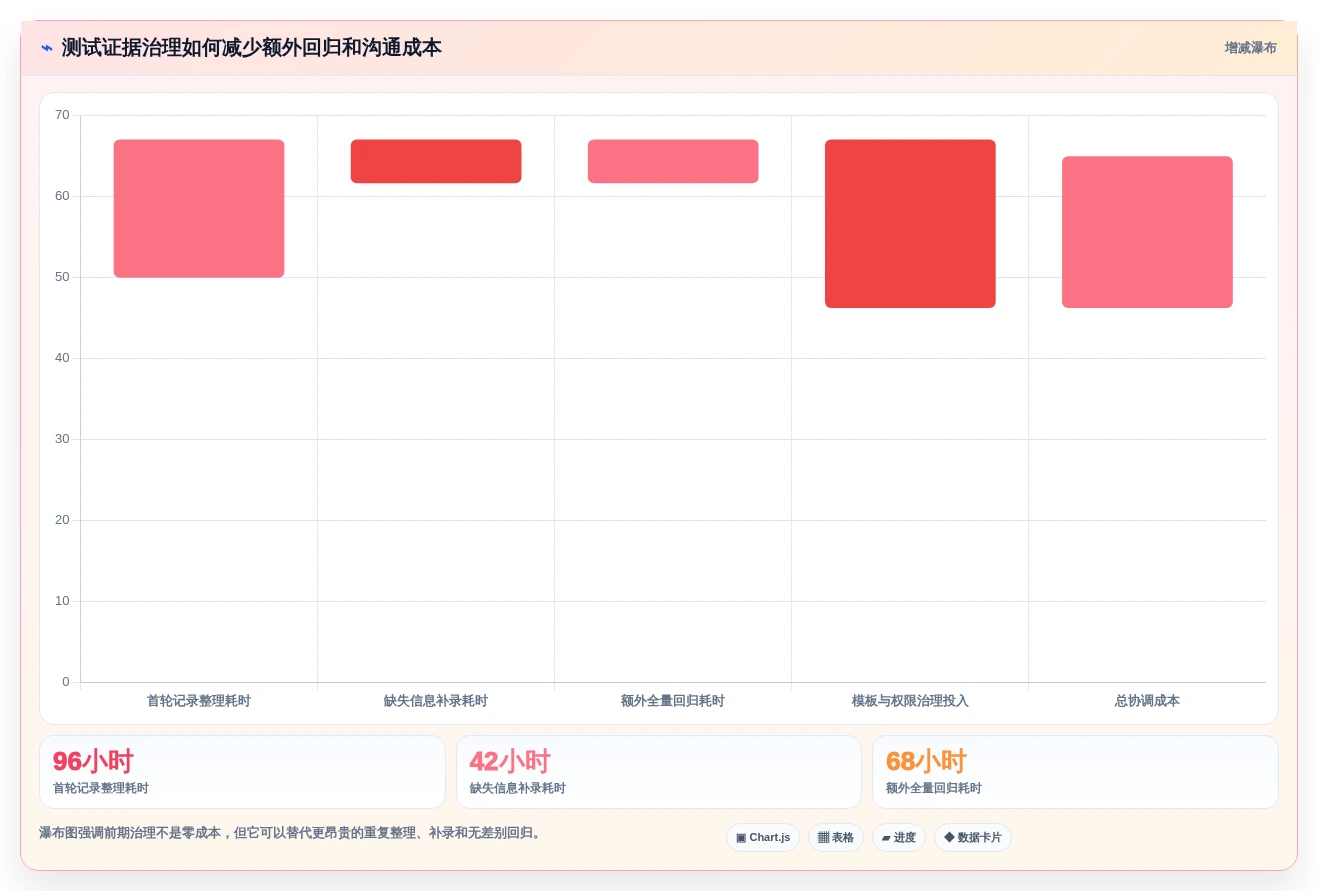Screen dimensions: 1318x891
Task: Click y-axis tick value 50
Action: (62, 277)
